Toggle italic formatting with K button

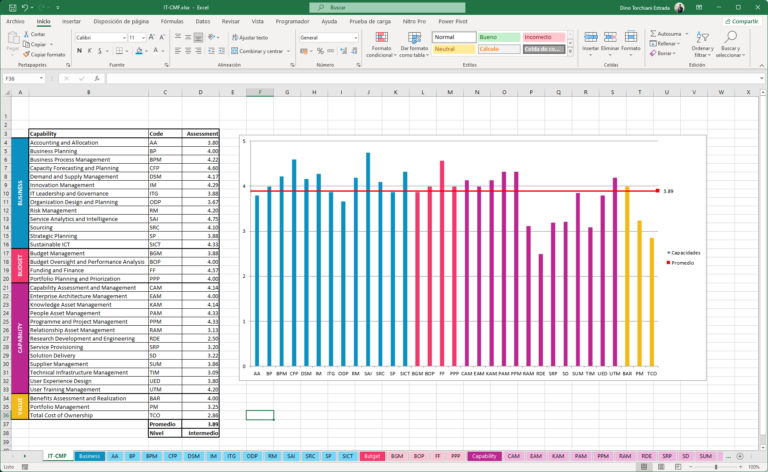(x=90, y=51)
